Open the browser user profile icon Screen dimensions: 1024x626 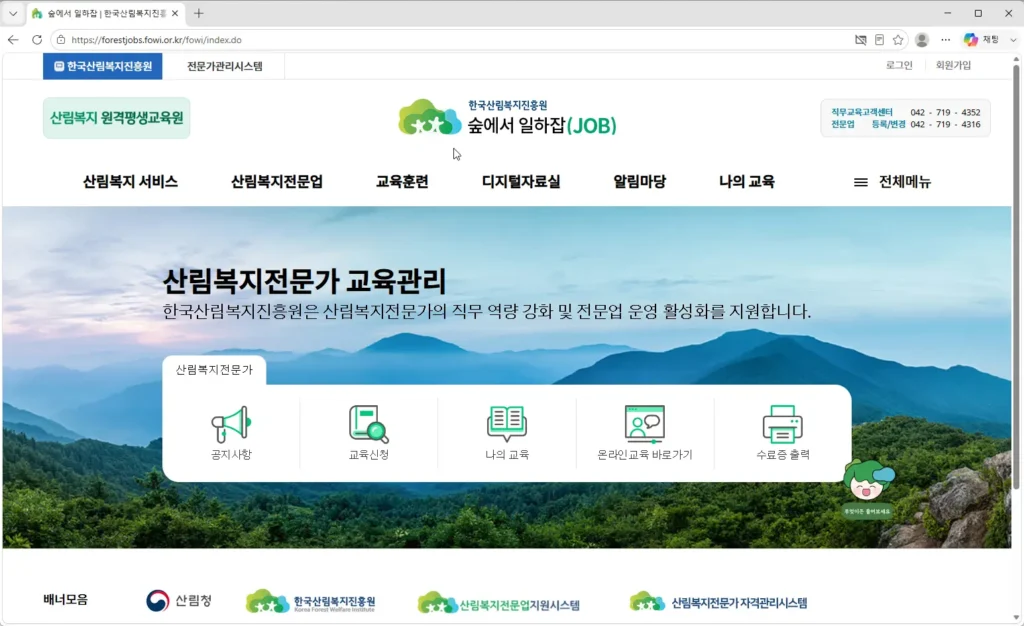coord(922,40)
